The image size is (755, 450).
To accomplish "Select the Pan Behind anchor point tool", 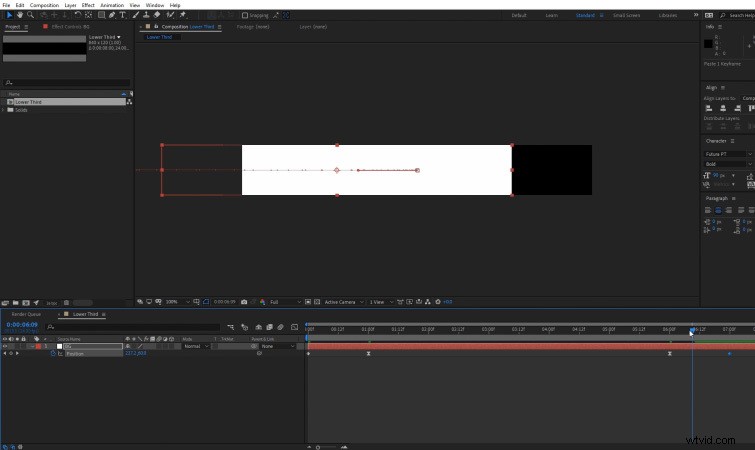I will [89, 15].
